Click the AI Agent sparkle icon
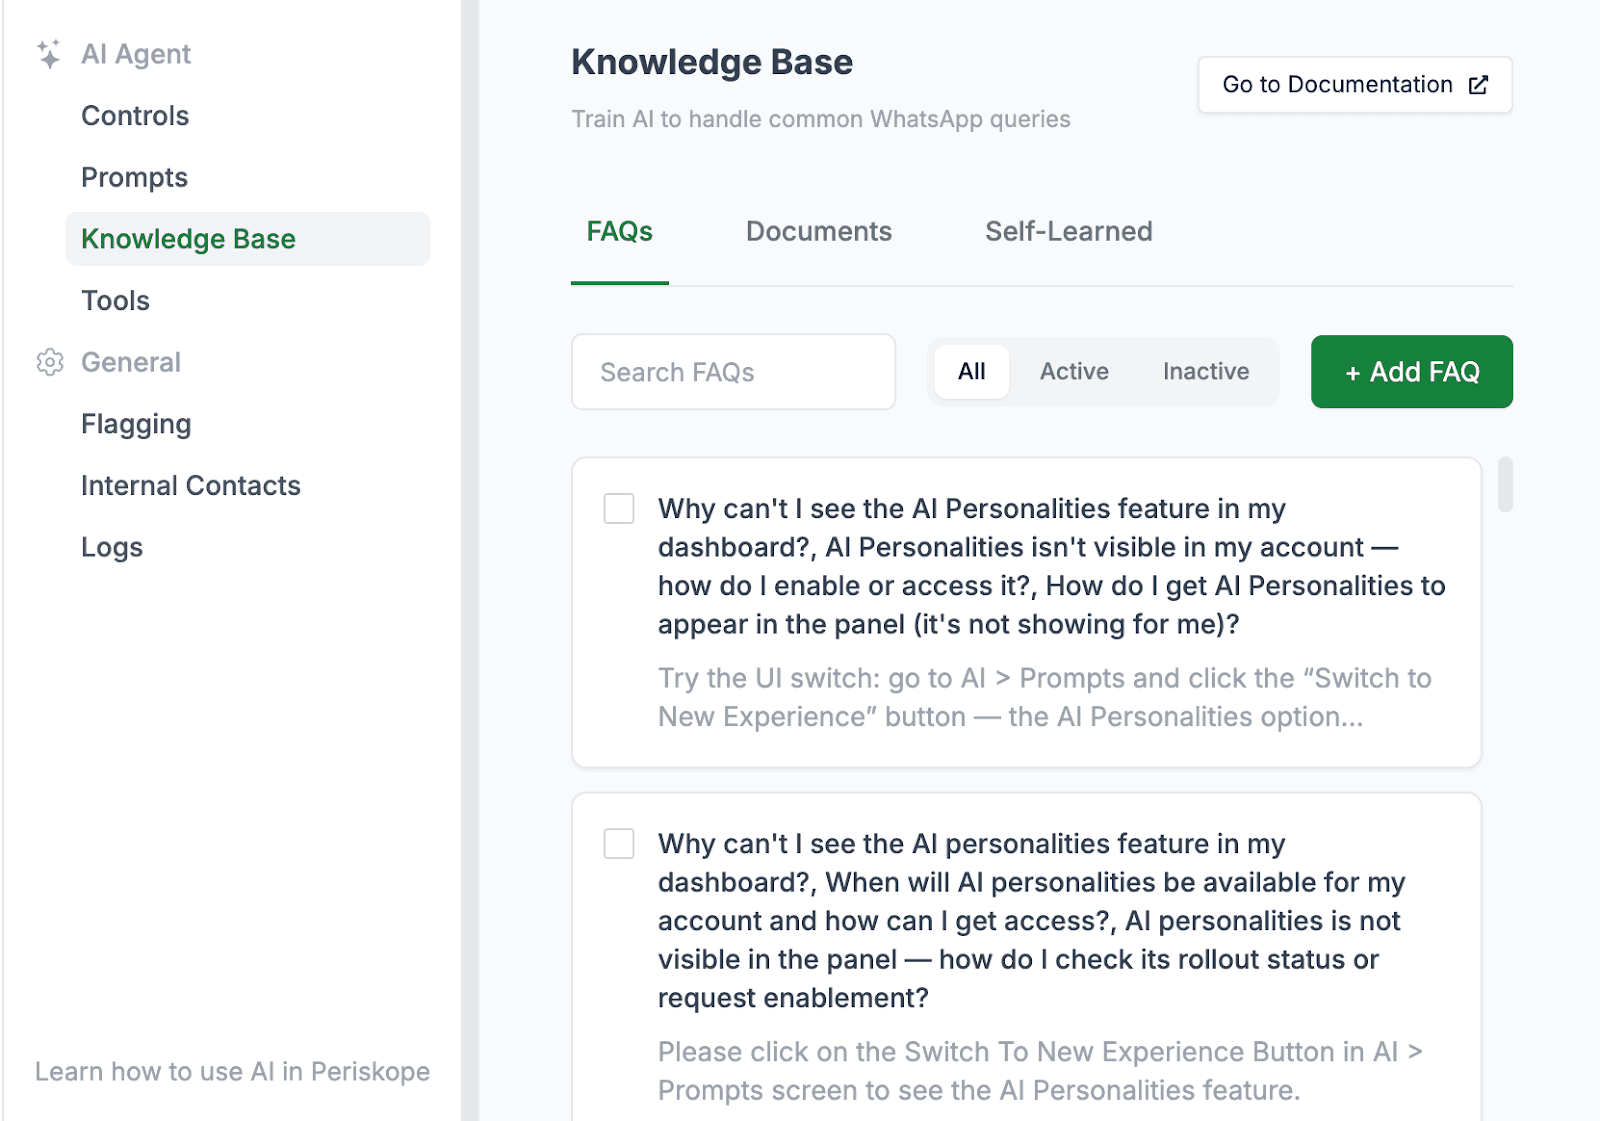 coord(48,54)
